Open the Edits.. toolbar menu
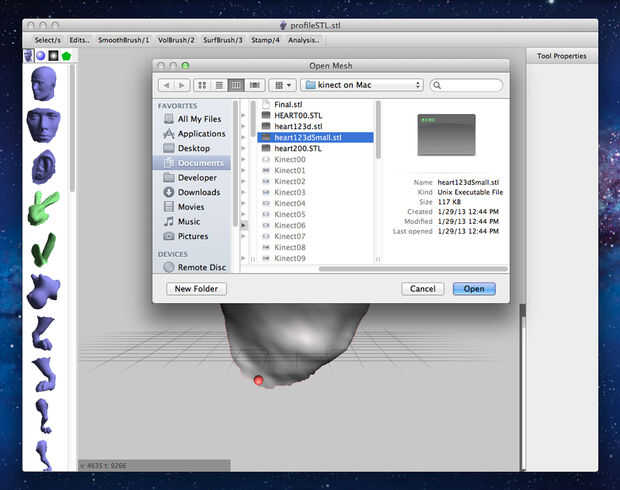 point(79,40)
